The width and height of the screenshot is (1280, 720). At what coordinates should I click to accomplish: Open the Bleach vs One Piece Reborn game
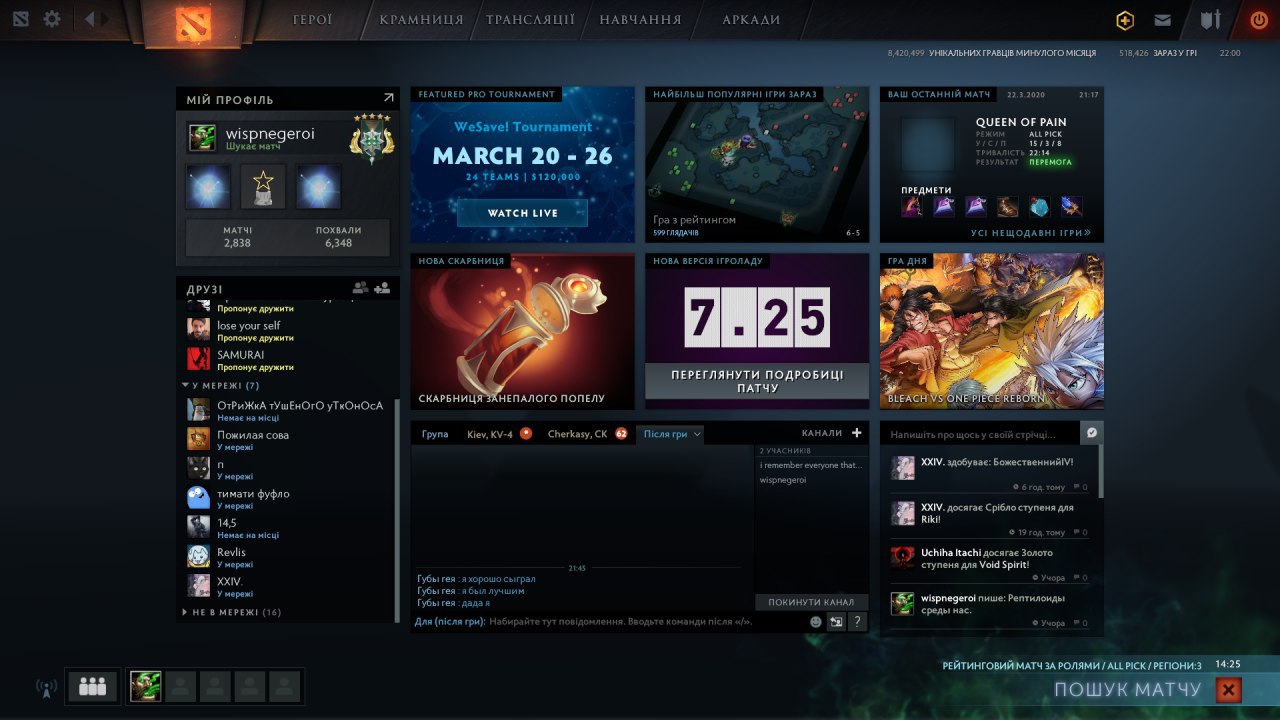pos(992,331)
